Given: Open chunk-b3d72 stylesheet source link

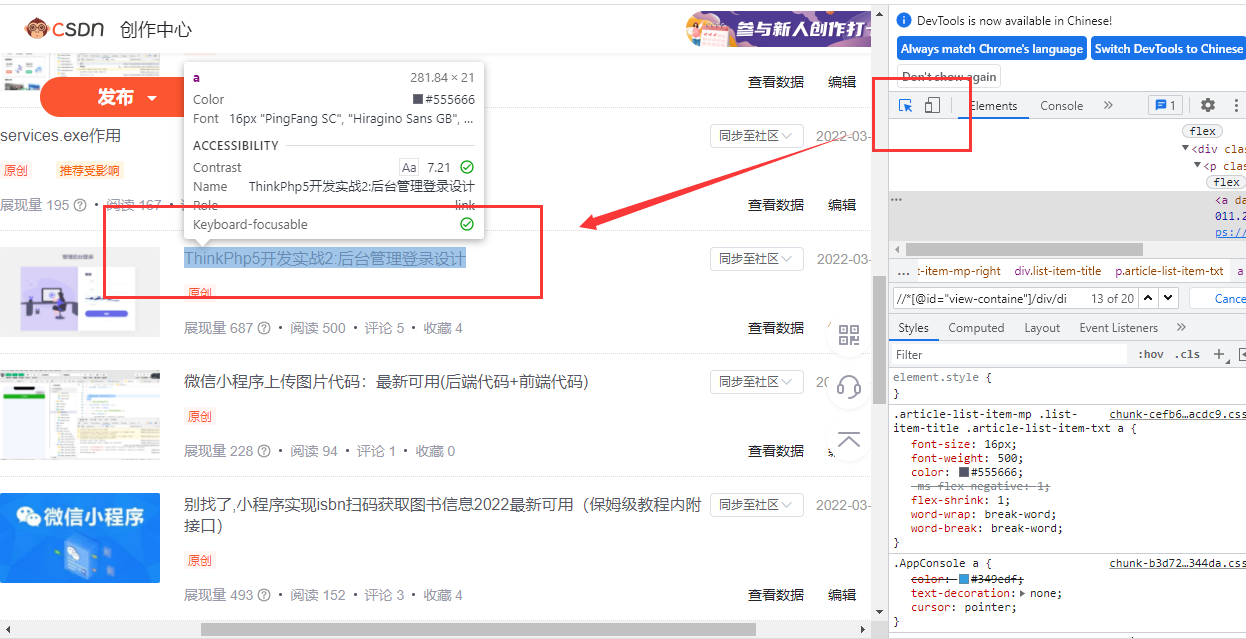Looking at the screenshot, I should click(1177, 564).
